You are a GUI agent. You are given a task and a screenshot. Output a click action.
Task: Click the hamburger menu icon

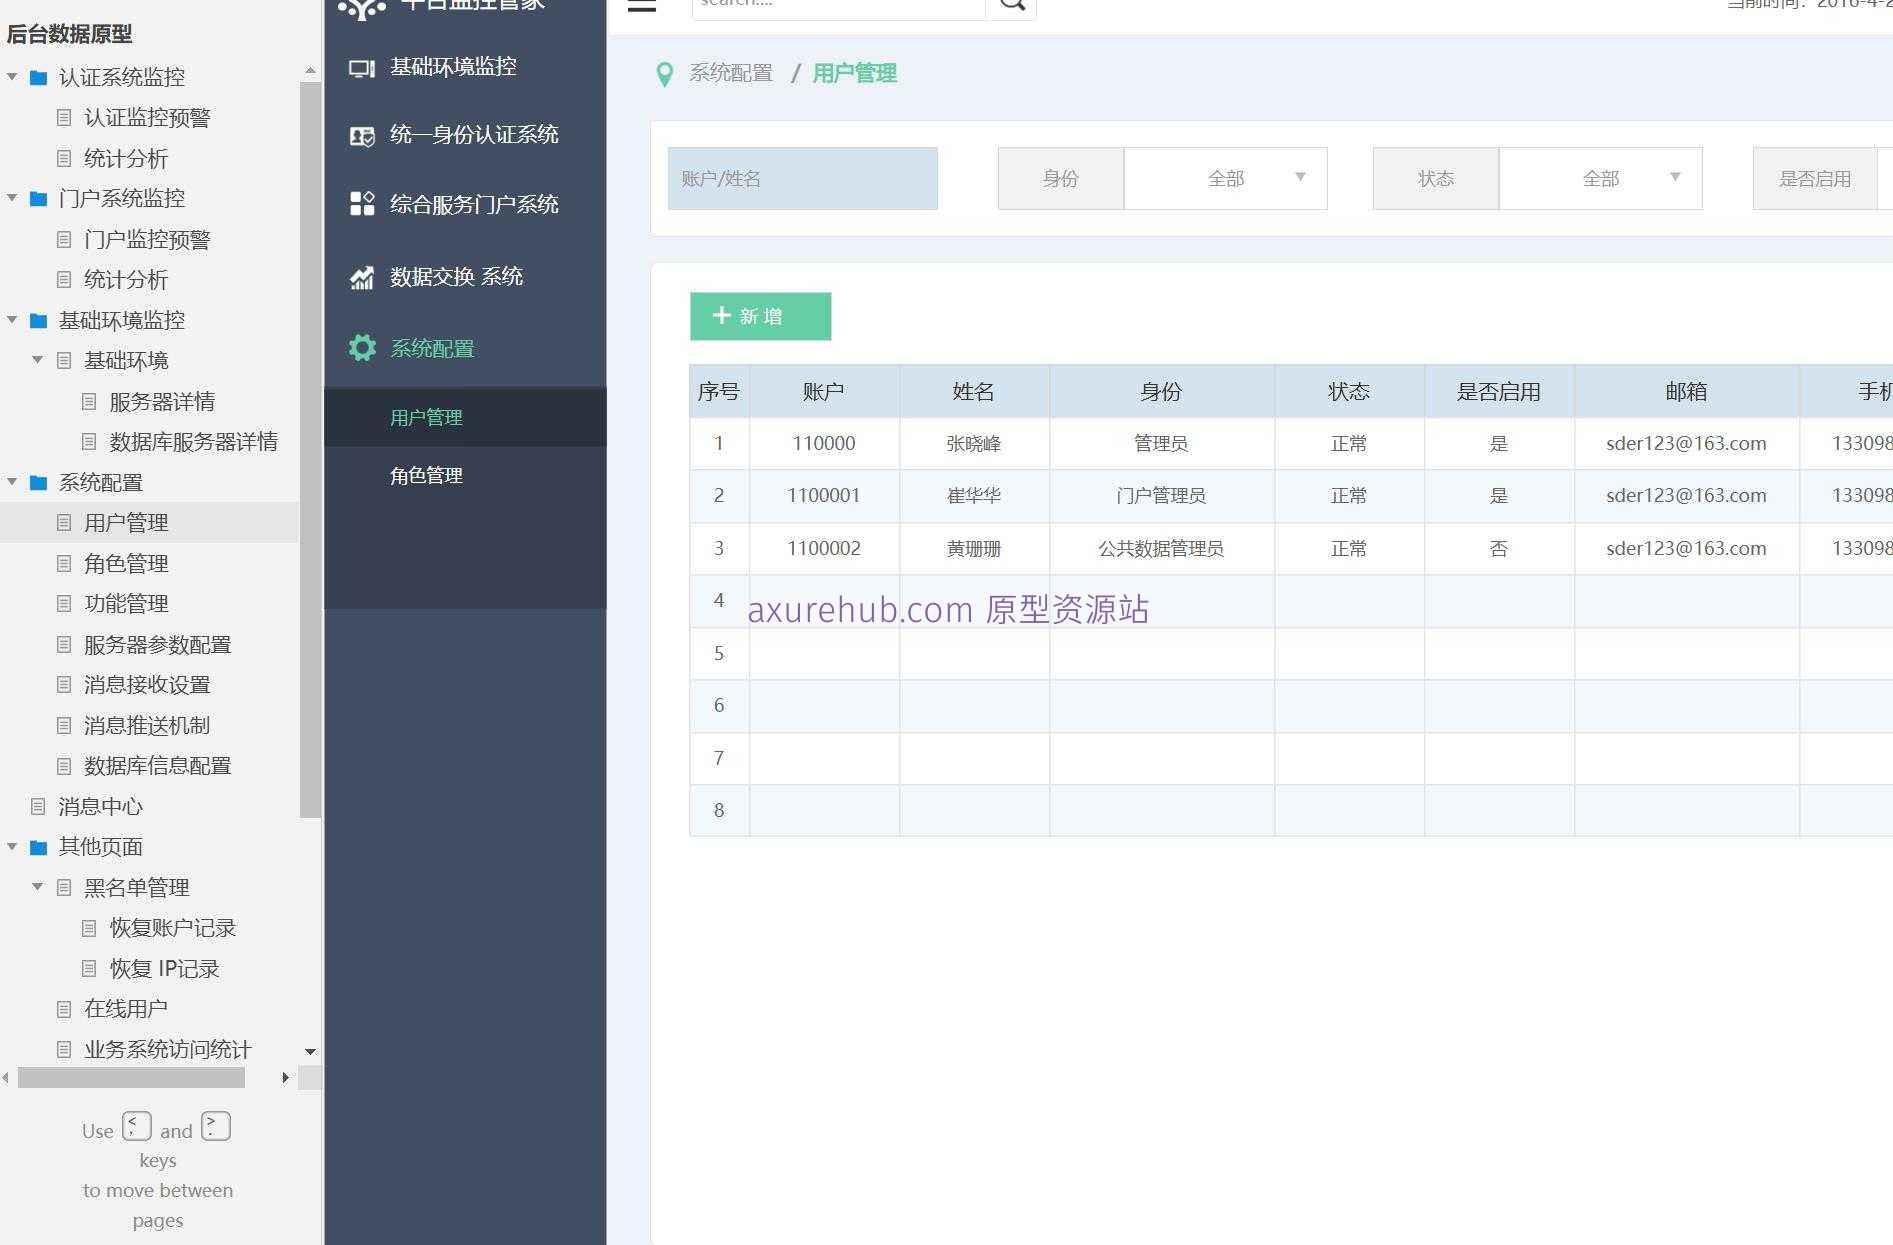[x=641, y=5]
